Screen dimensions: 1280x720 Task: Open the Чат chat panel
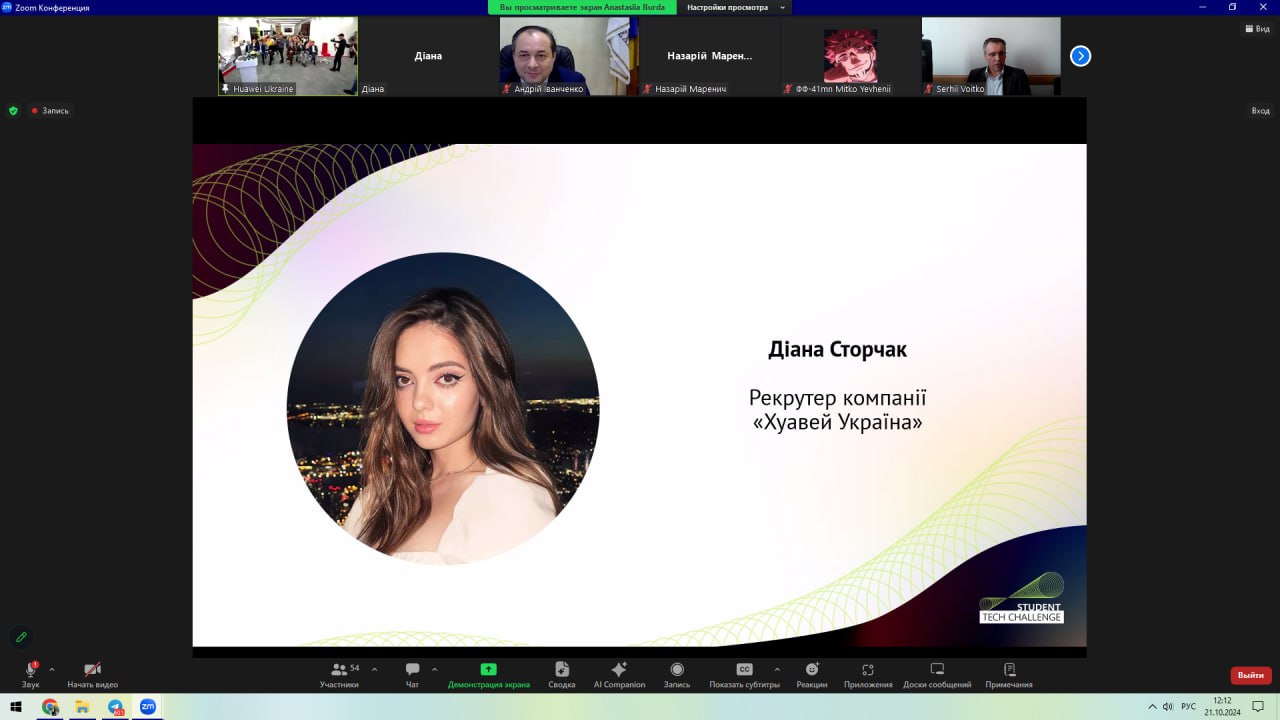tap(412, 674)
